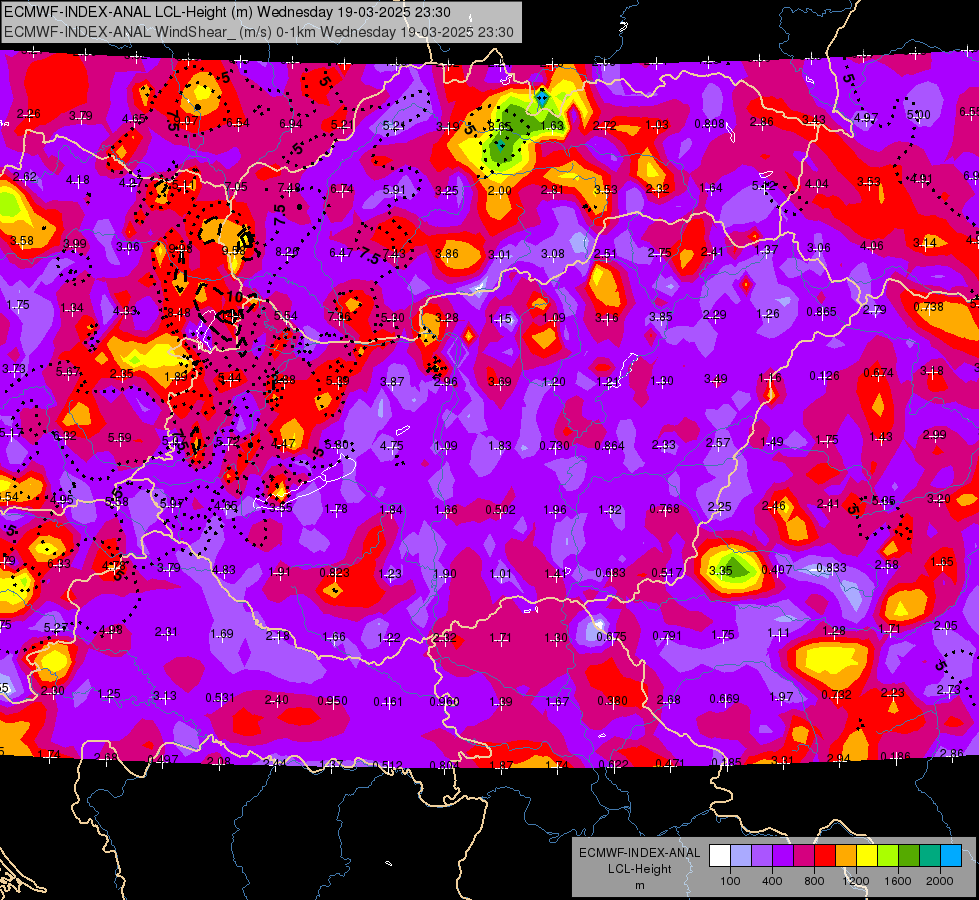The width and height of the screenshot is (979, 900).
Task: Click the grid value 0.531
Action: [220, 697]
